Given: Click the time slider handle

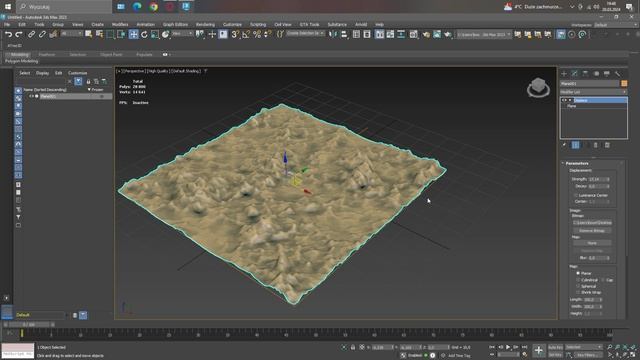Looking at the screenshot, I should [x=29, y=325].
